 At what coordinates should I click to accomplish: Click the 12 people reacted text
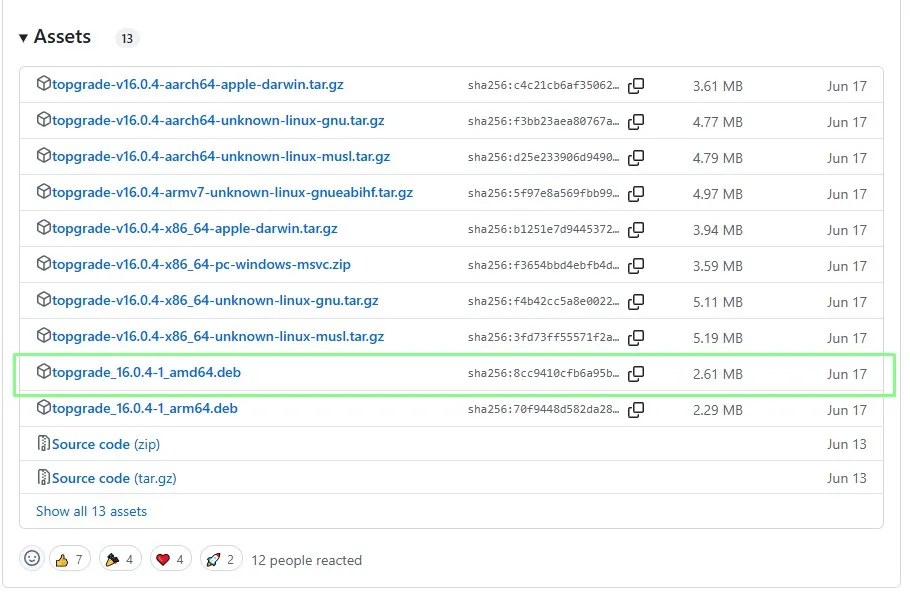click(306, 560)
